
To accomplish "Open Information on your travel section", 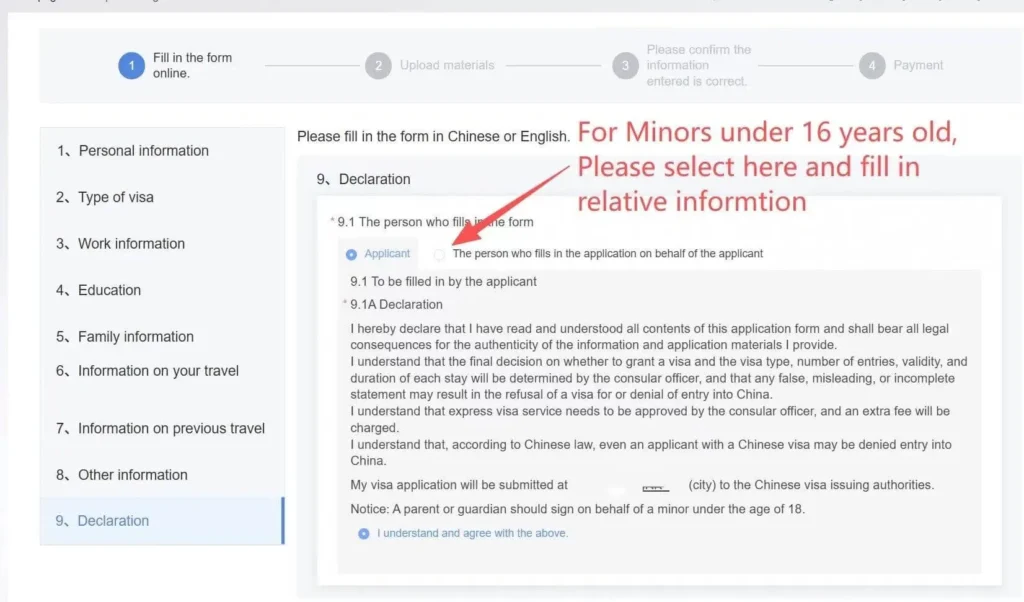I will (158, 371).
